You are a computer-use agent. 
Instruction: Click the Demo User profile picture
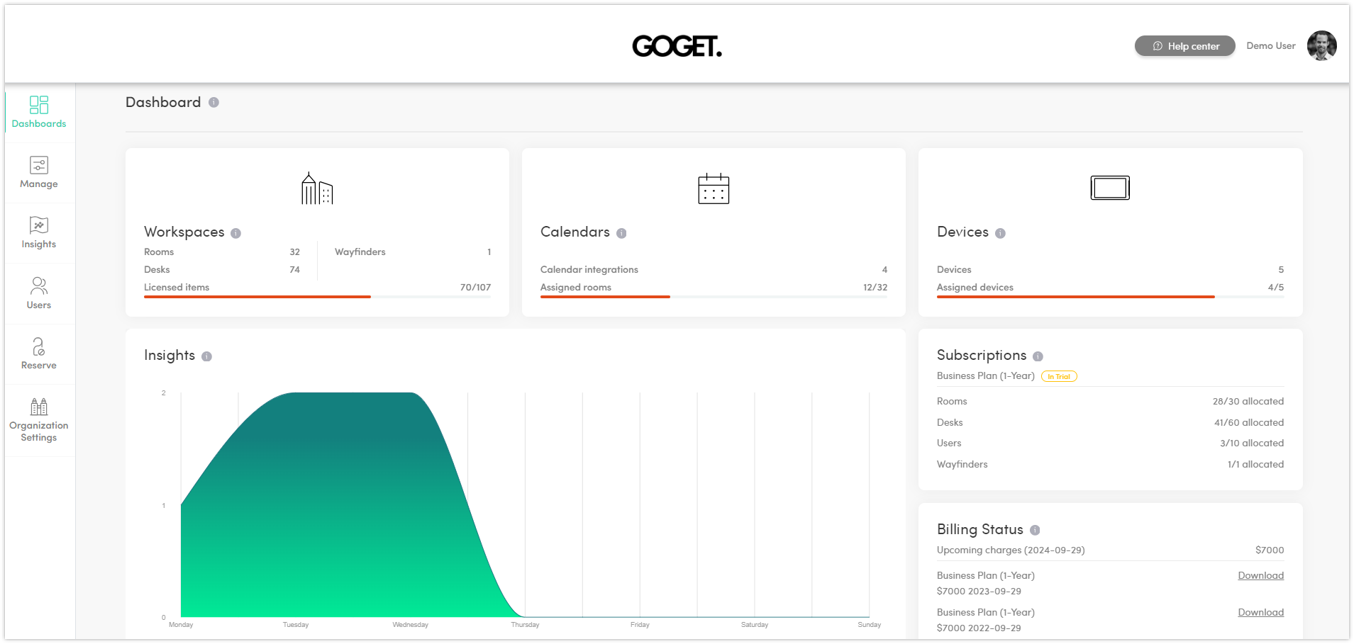click(x=1322, y=45)
